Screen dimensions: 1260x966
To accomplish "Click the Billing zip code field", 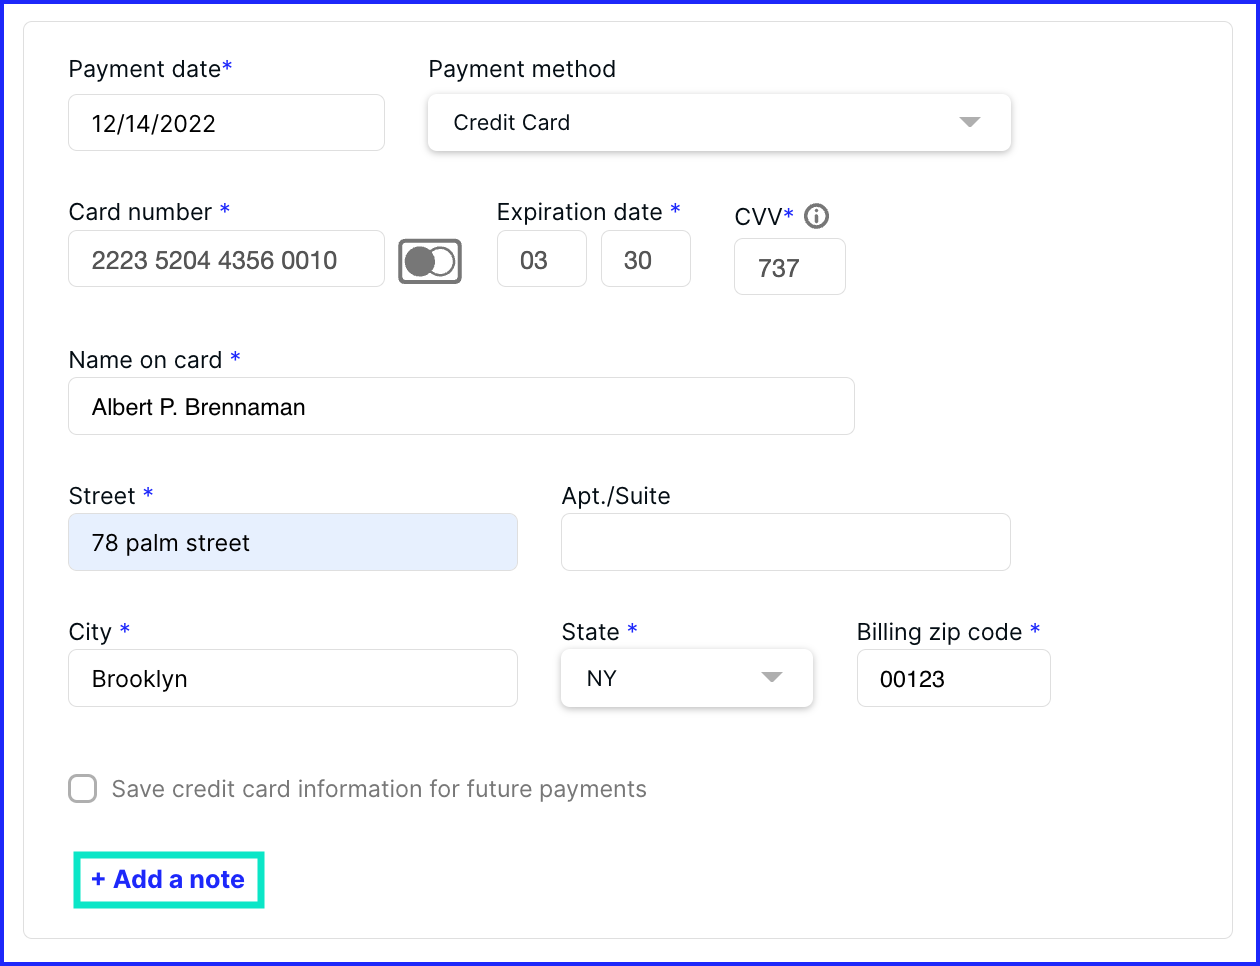I will (954, 678).
